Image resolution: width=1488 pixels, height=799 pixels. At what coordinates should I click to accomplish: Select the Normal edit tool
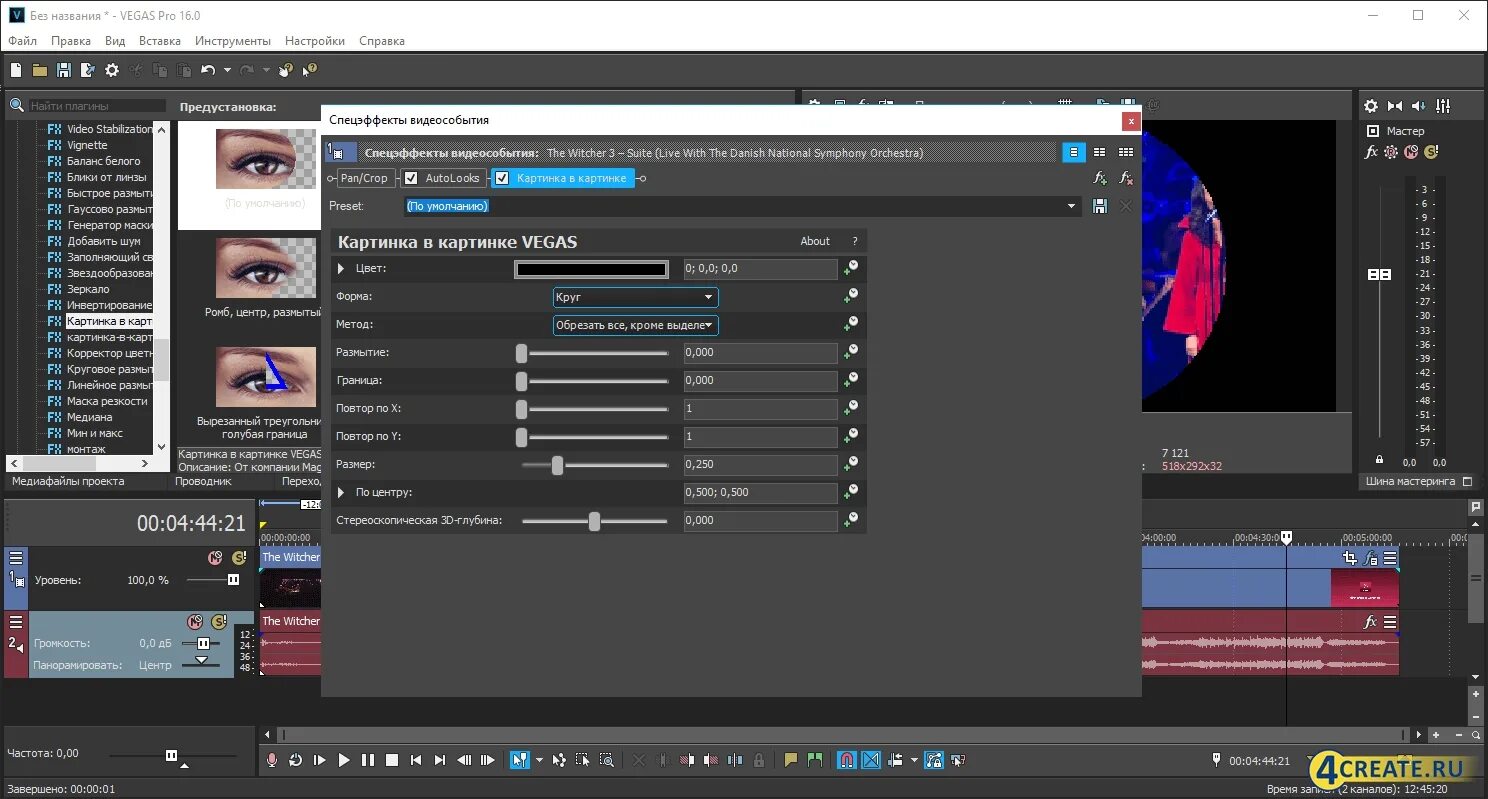click(x=519, y=760)
